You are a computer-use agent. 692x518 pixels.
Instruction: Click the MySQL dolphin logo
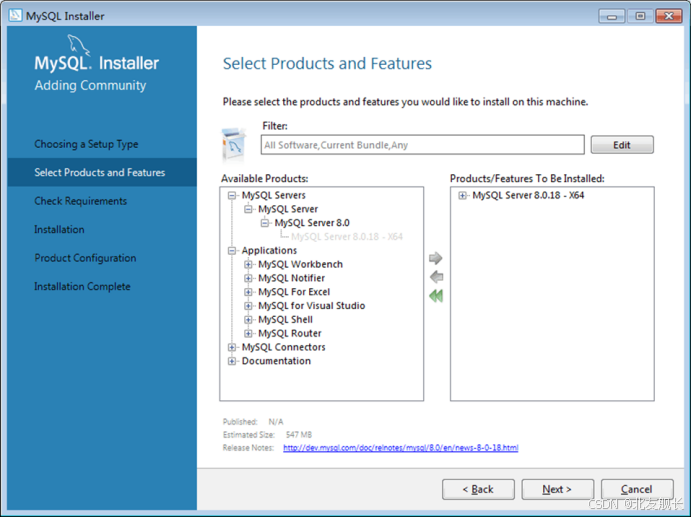(79, 45)
